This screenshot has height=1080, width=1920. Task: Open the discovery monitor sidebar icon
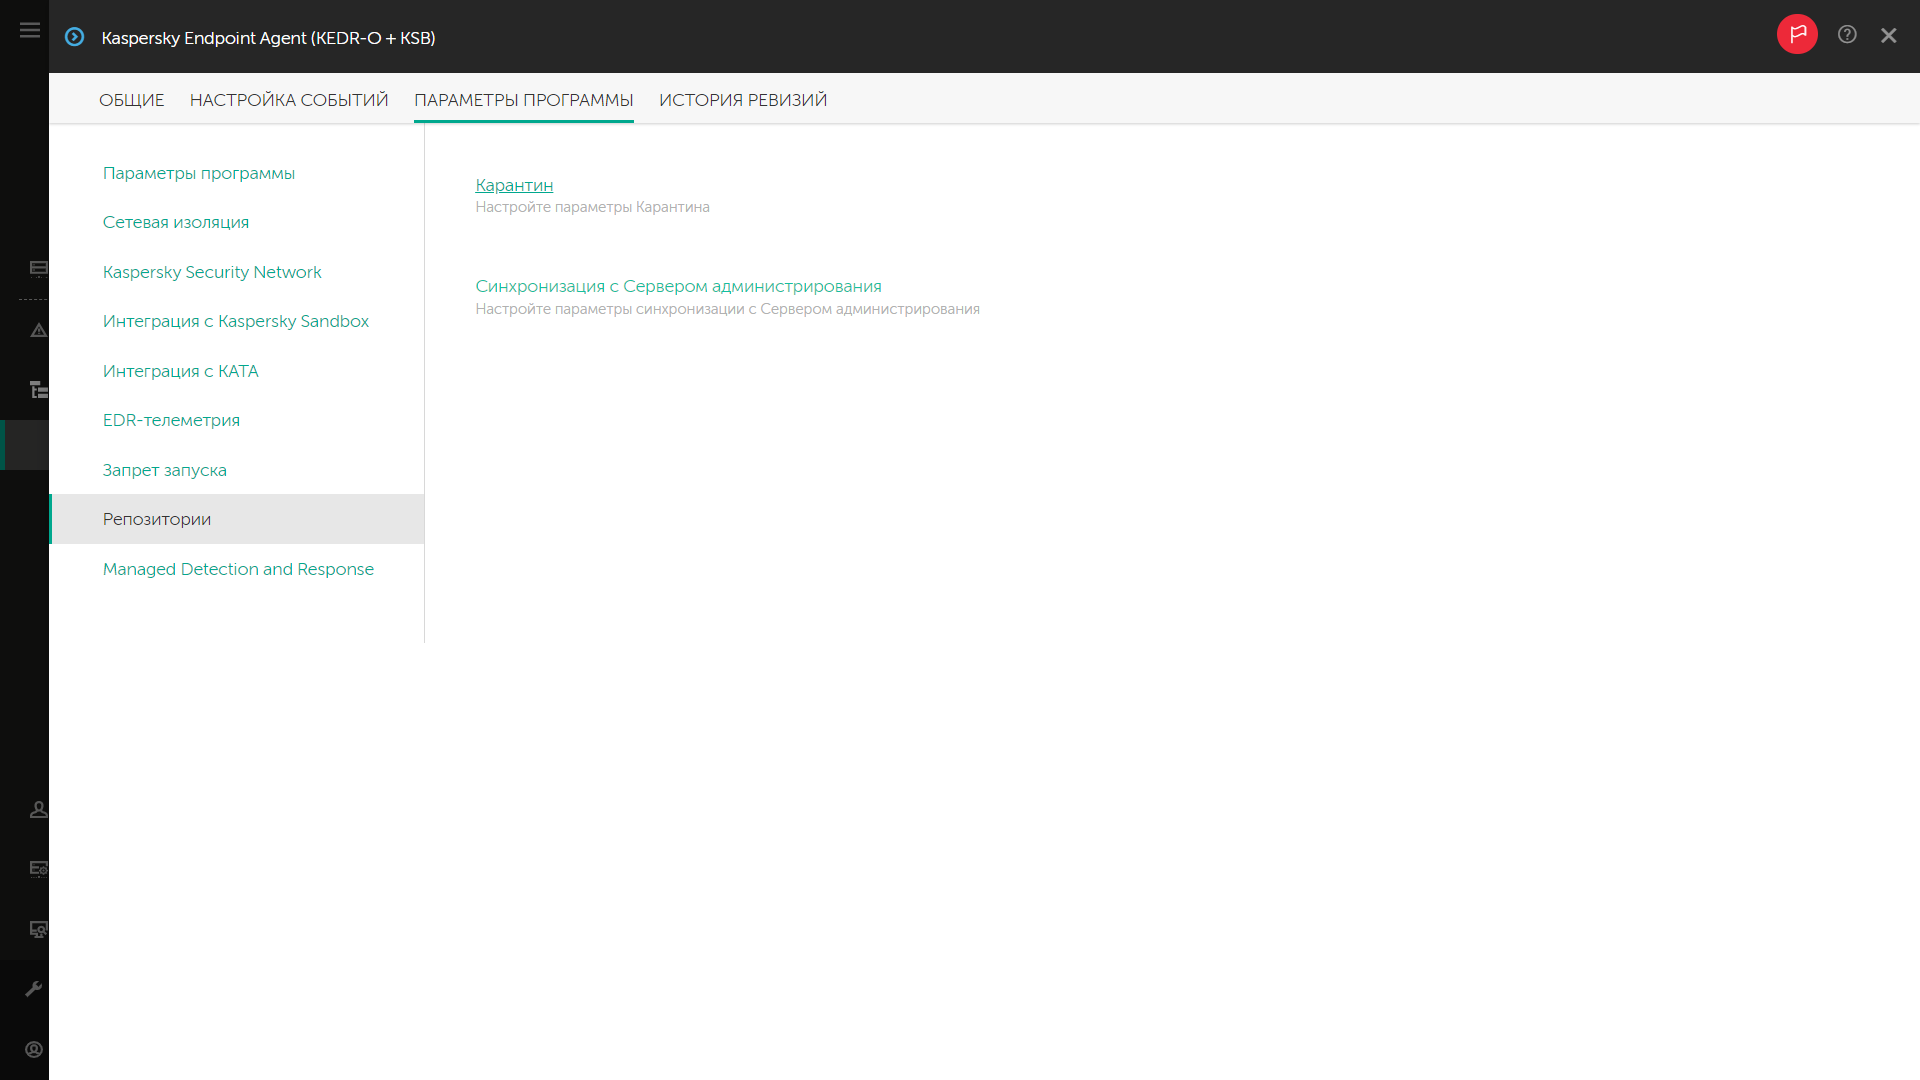[38, 929]
